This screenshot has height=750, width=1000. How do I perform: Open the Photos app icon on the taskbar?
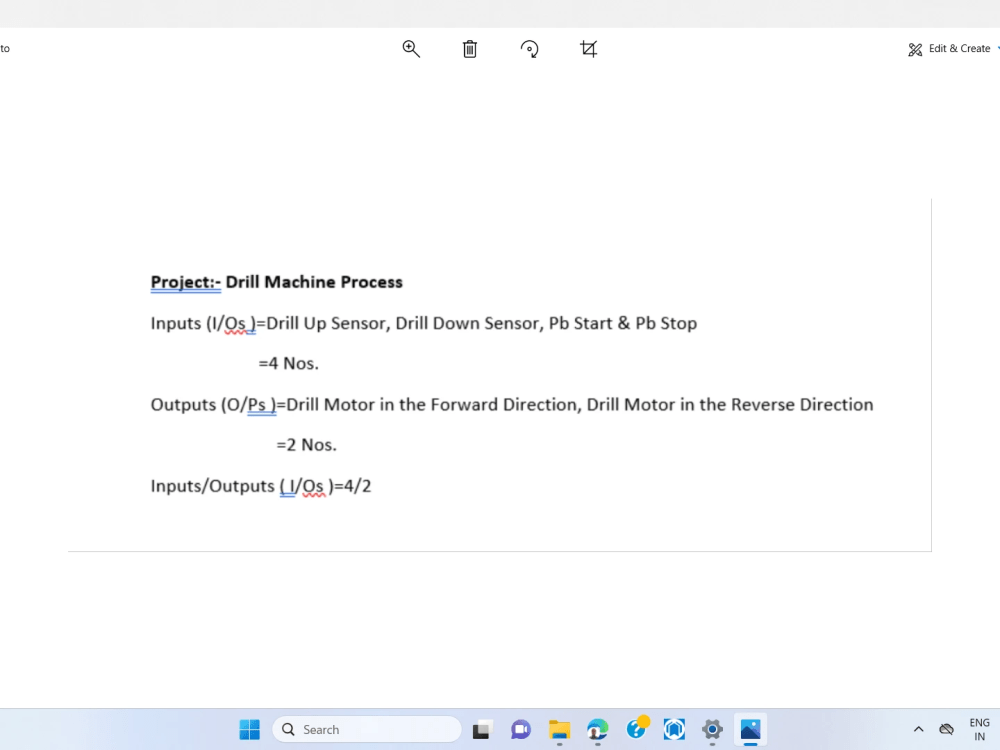pos(750,729)
